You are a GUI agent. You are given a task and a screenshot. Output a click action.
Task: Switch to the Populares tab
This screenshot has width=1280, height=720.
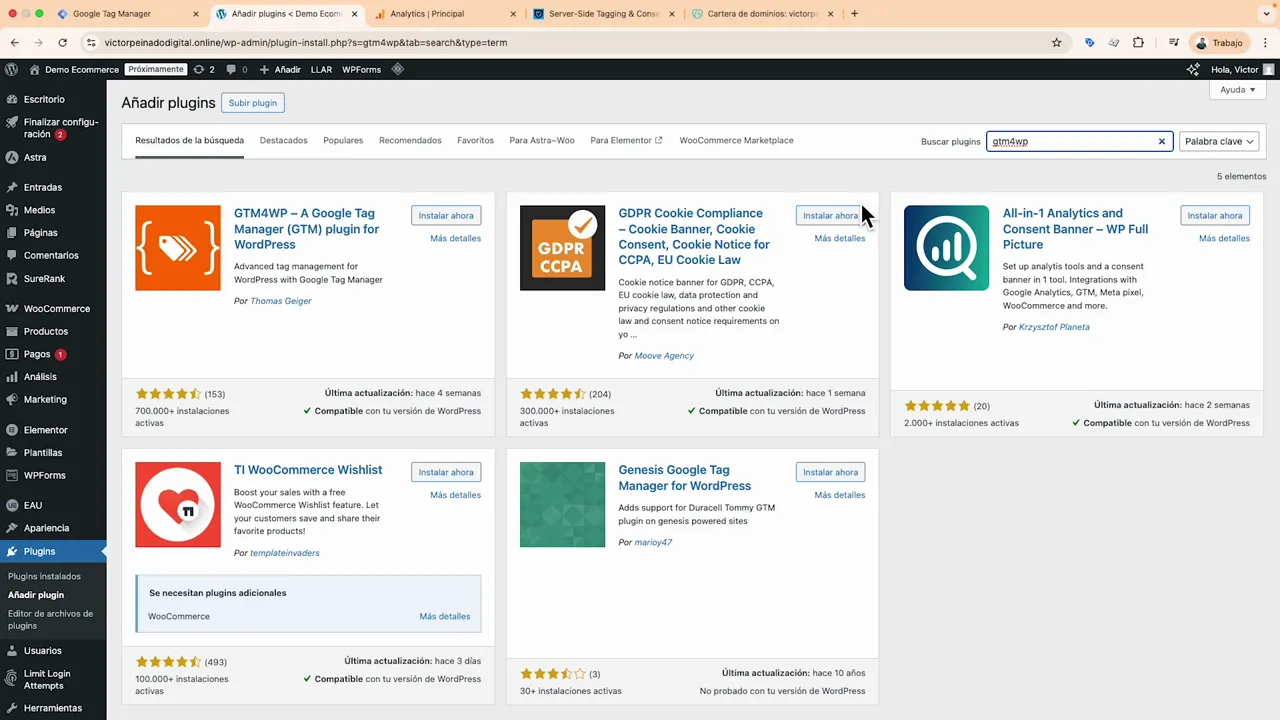[x=343, y=140]
